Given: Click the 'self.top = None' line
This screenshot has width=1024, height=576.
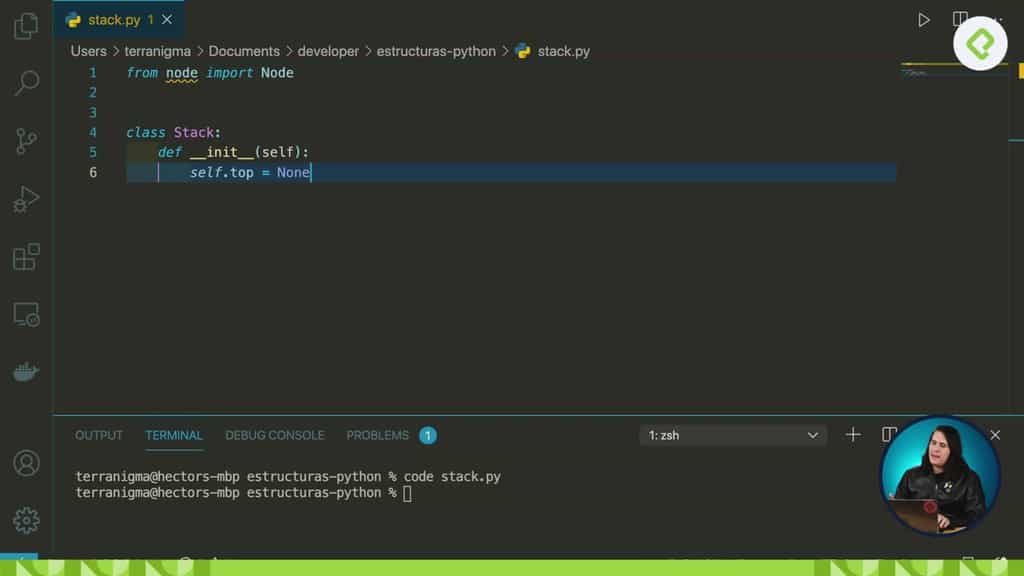Looking at the screenshot, I should click(249, 172).
